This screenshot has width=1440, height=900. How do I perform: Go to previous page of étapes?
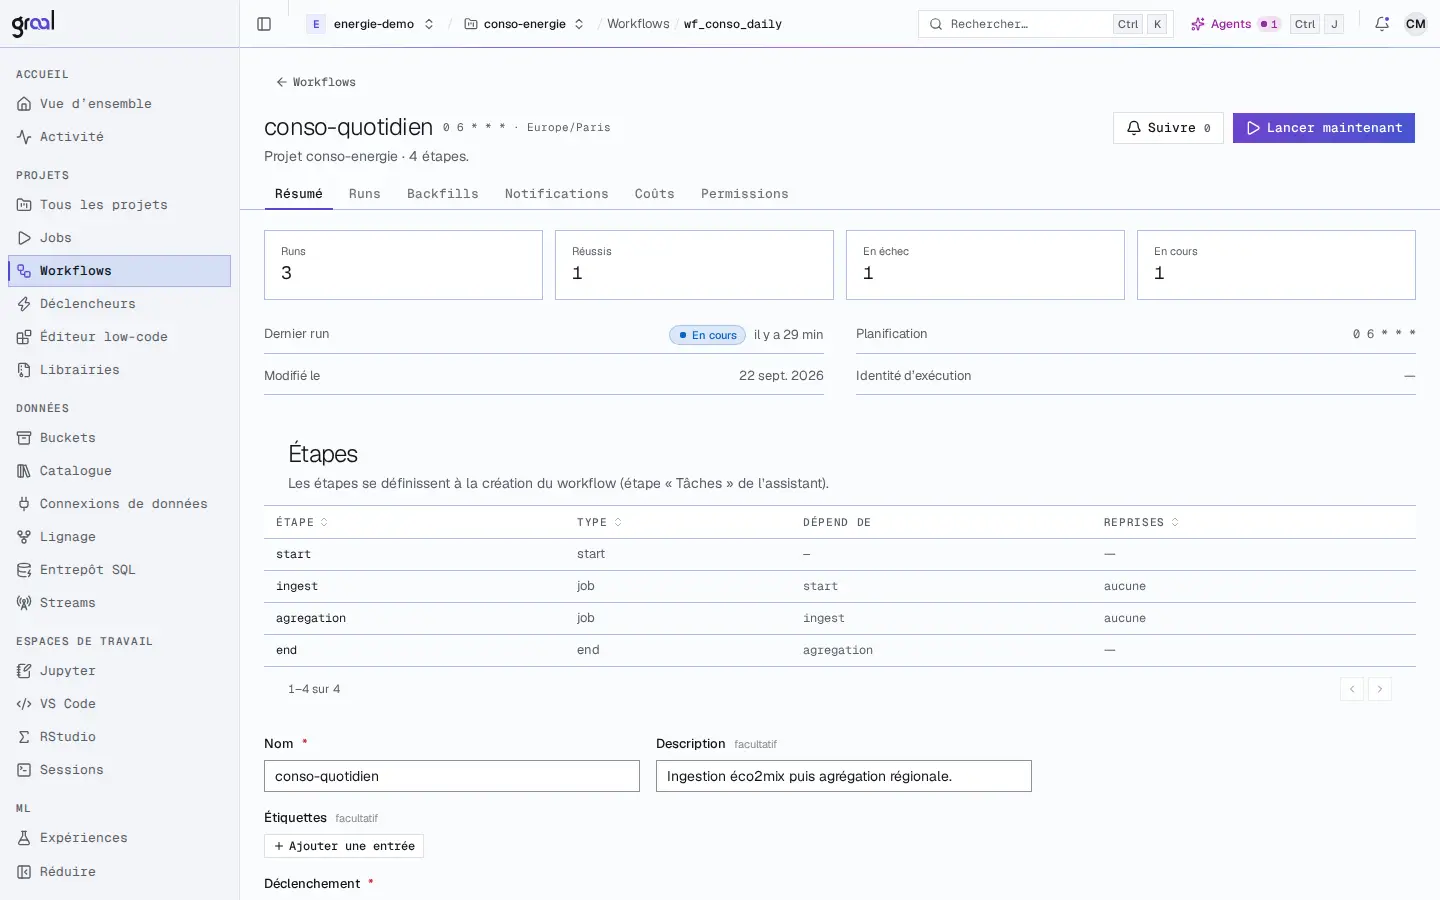1352,689
